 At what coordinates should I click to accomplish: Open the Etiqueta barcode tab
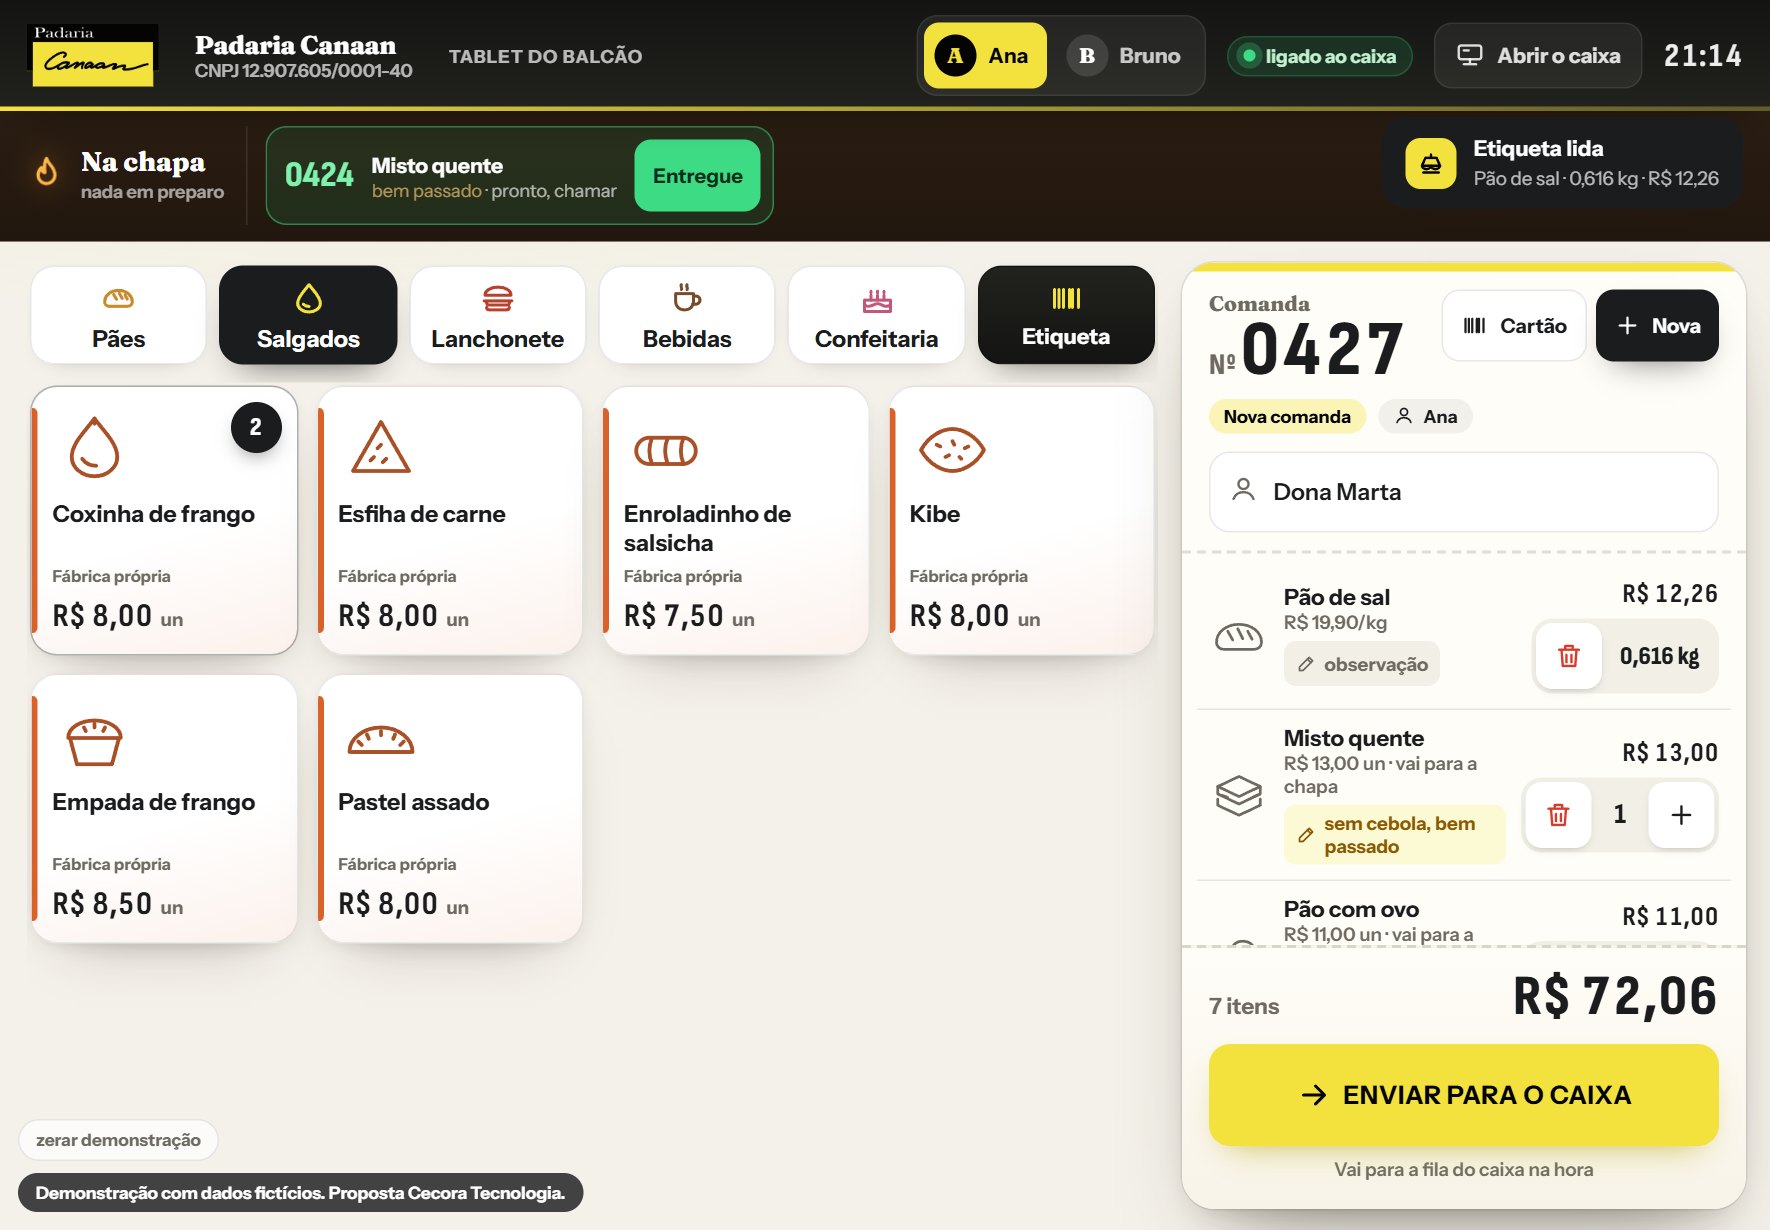pos(1066,315)
